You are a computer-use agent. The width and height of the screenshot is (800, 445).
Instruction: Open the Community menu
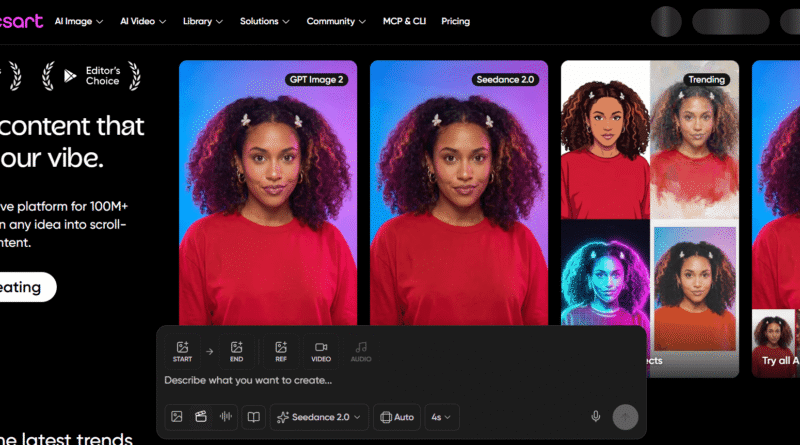coord(336,21)
